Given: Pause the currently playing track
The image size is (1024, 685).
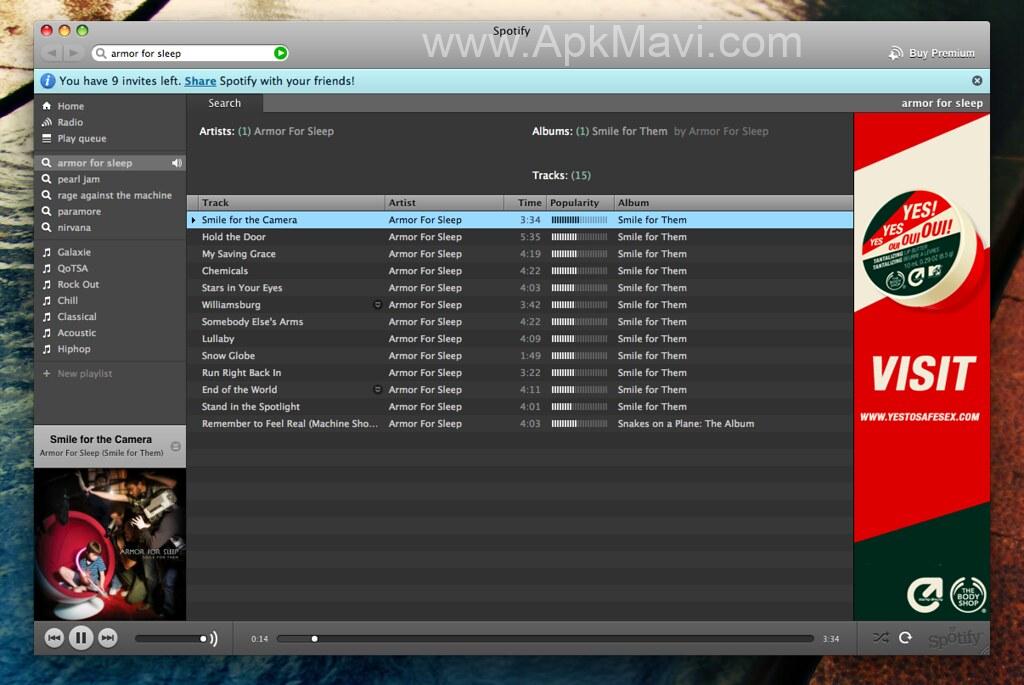Looking at the screenshot, I should point(81,638).
